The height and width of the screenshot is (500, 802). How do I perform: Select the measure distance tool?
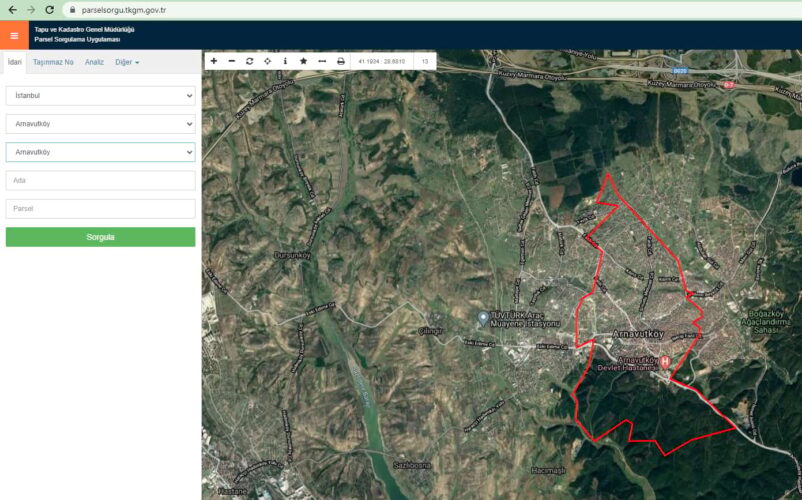click(322, 61)
